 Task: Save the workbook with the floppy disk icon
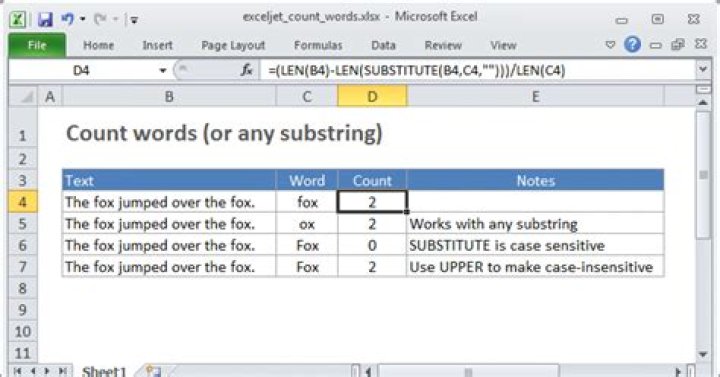coord(45,19)
